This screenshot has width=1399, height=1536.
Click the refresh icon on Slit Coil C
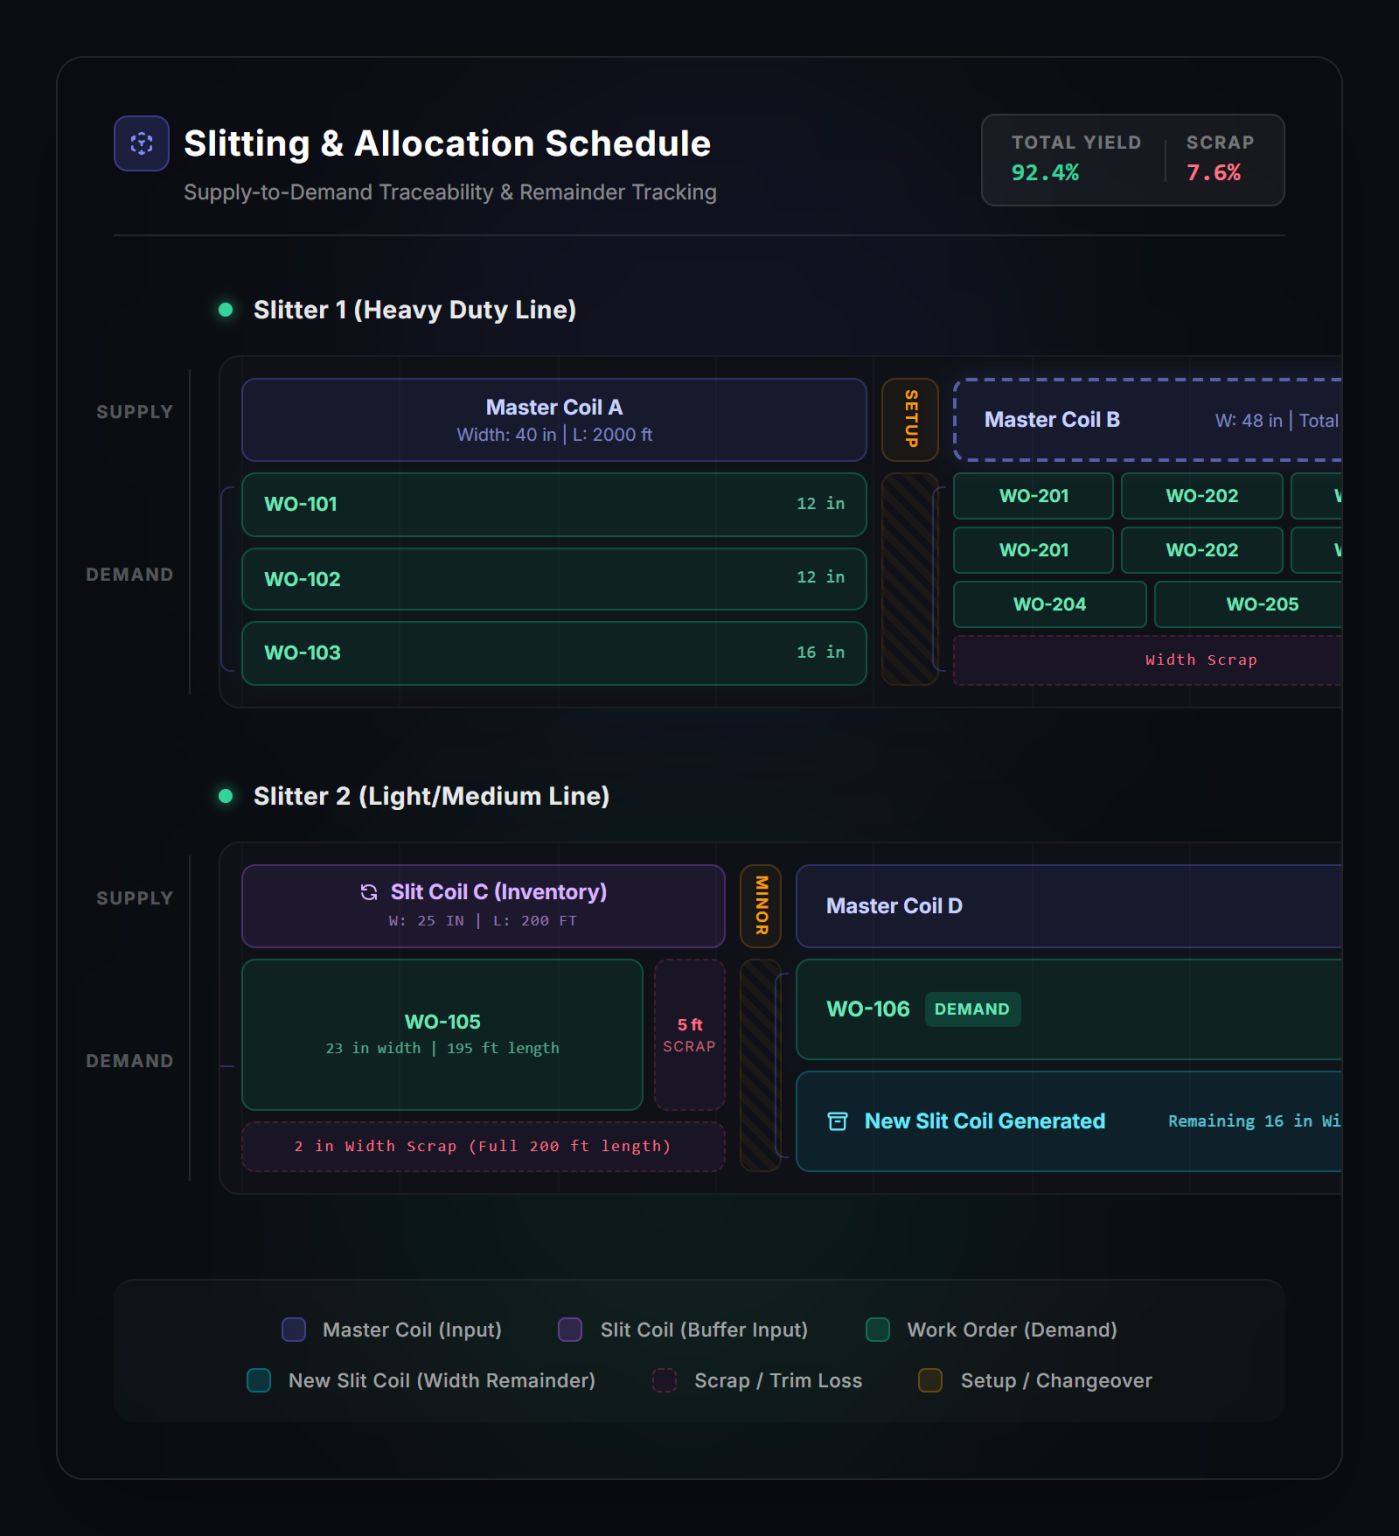(369, 892)
